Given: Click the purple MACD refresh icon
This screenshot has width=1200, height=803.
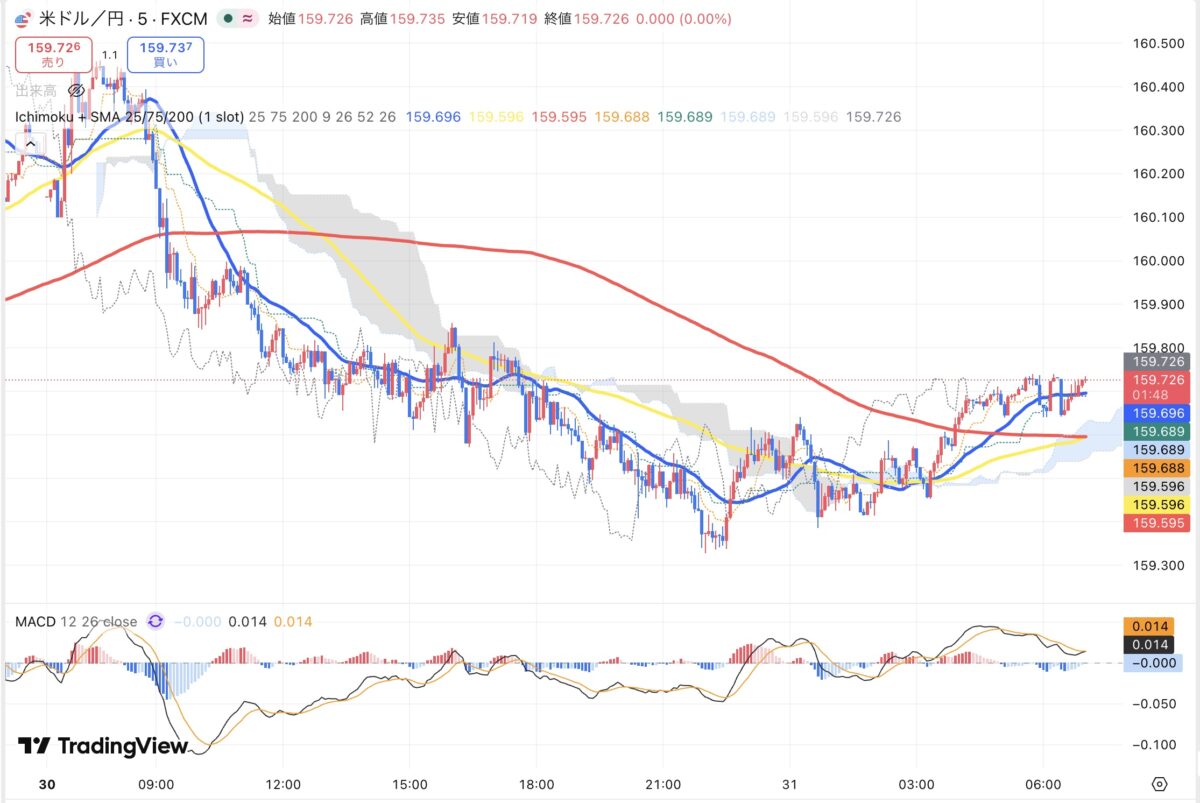Looking at the screenshot, I should pos(155,621).
